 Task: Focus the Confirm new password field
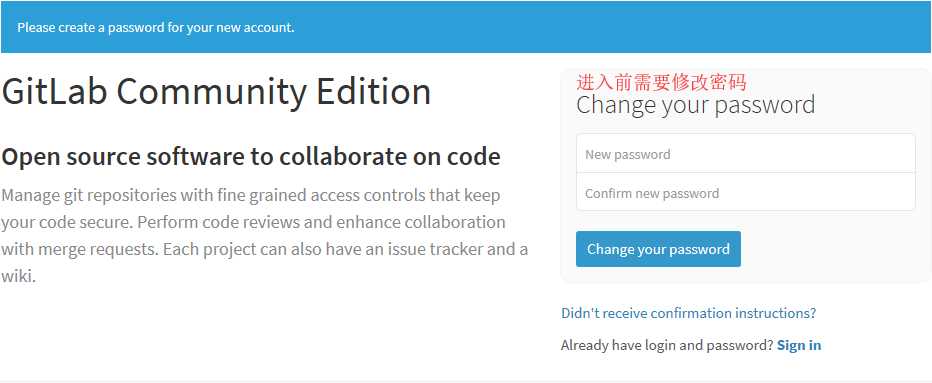pos(745,192)
